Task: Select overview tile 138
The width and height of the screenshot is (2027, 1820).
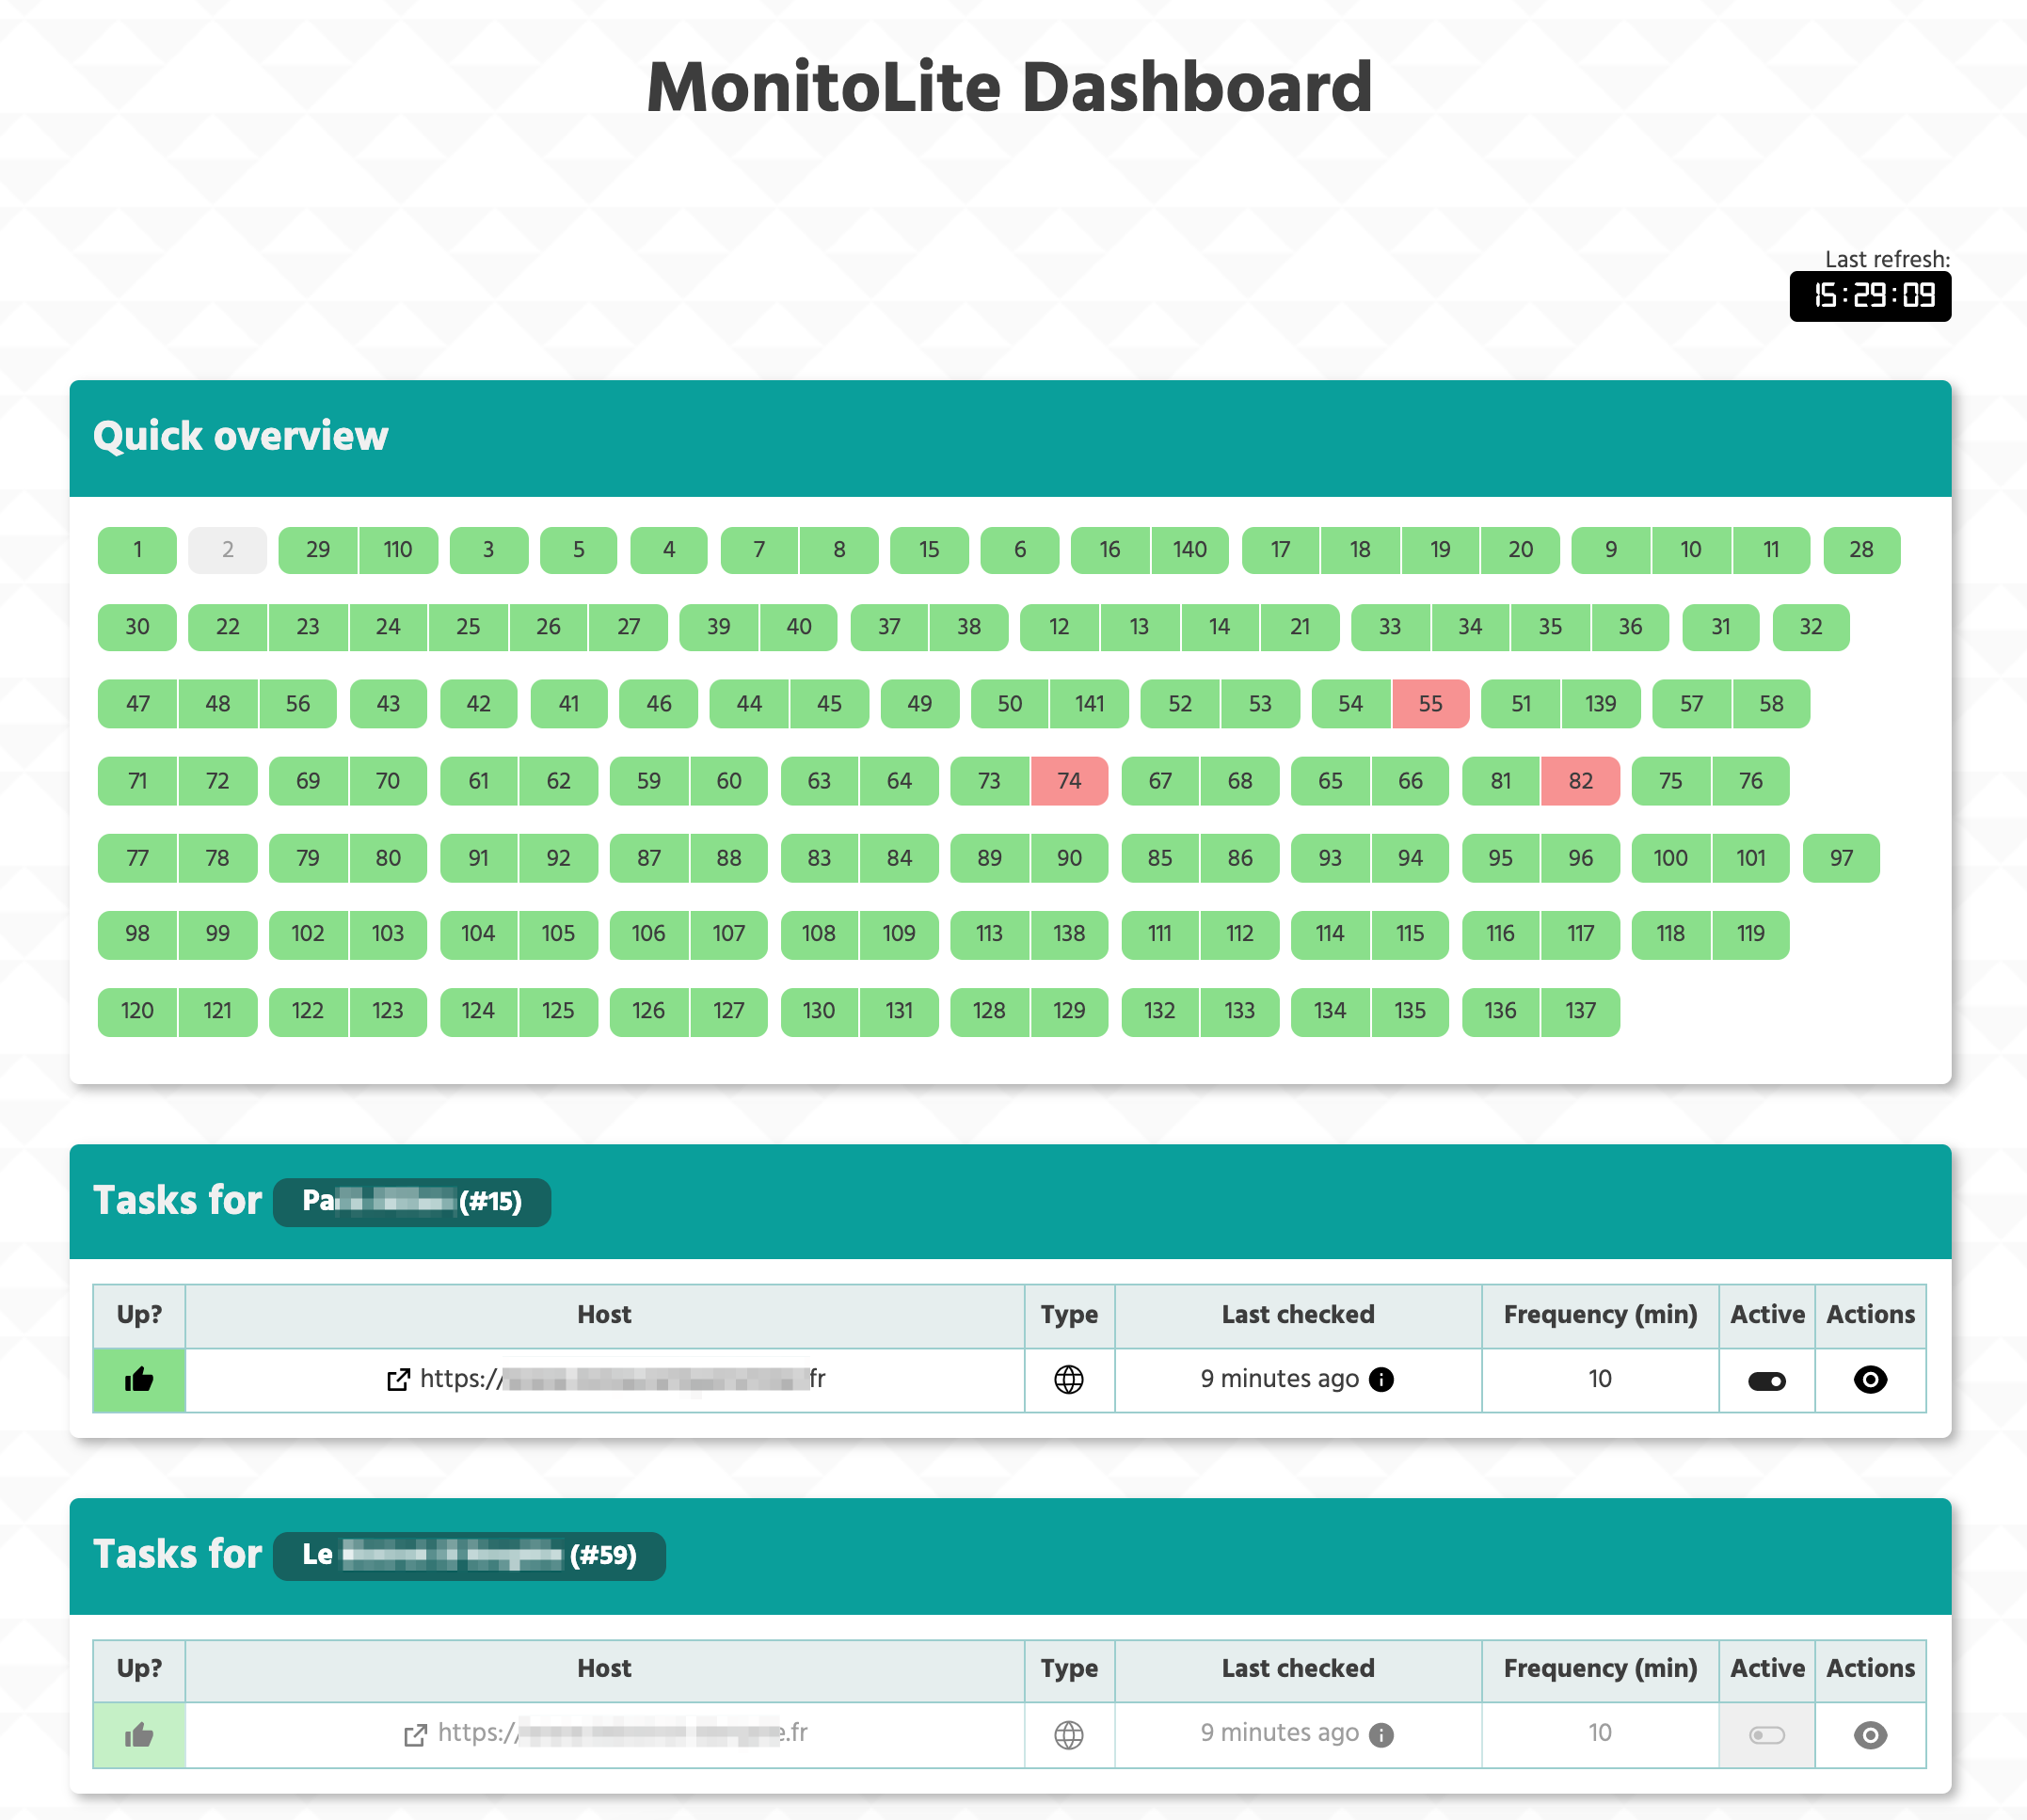Action: coord(1069,934)
